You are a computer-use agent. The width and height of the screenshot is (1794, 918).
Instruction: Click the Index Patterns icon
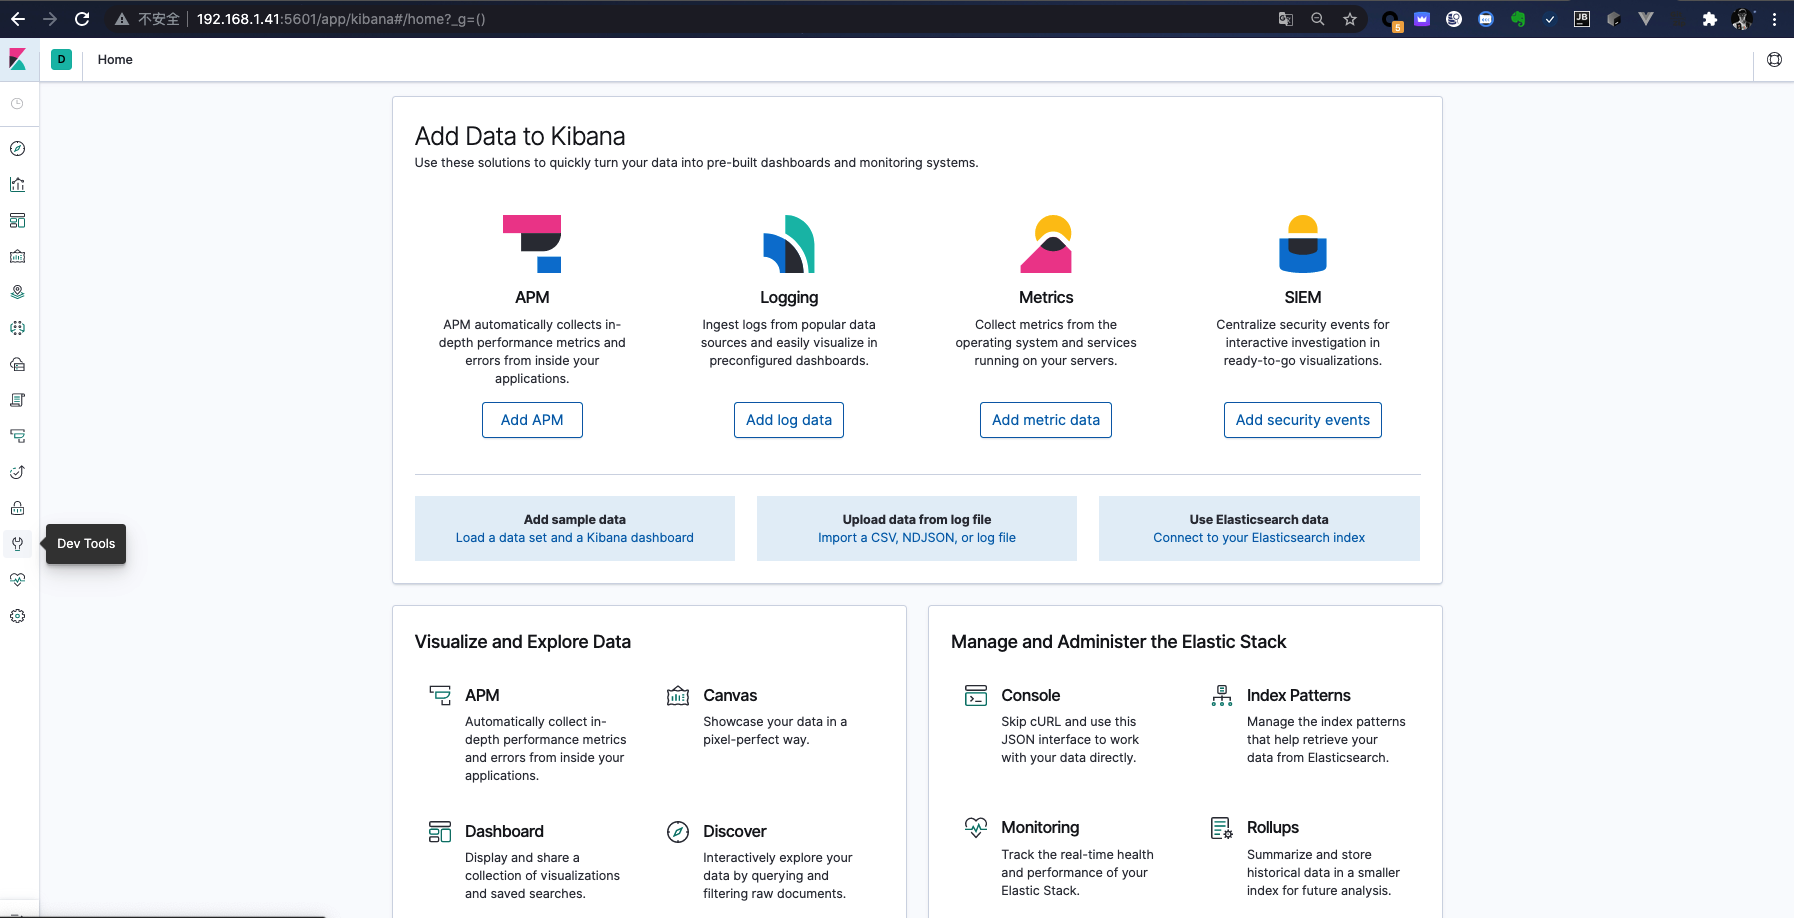tap(1222, 695)
